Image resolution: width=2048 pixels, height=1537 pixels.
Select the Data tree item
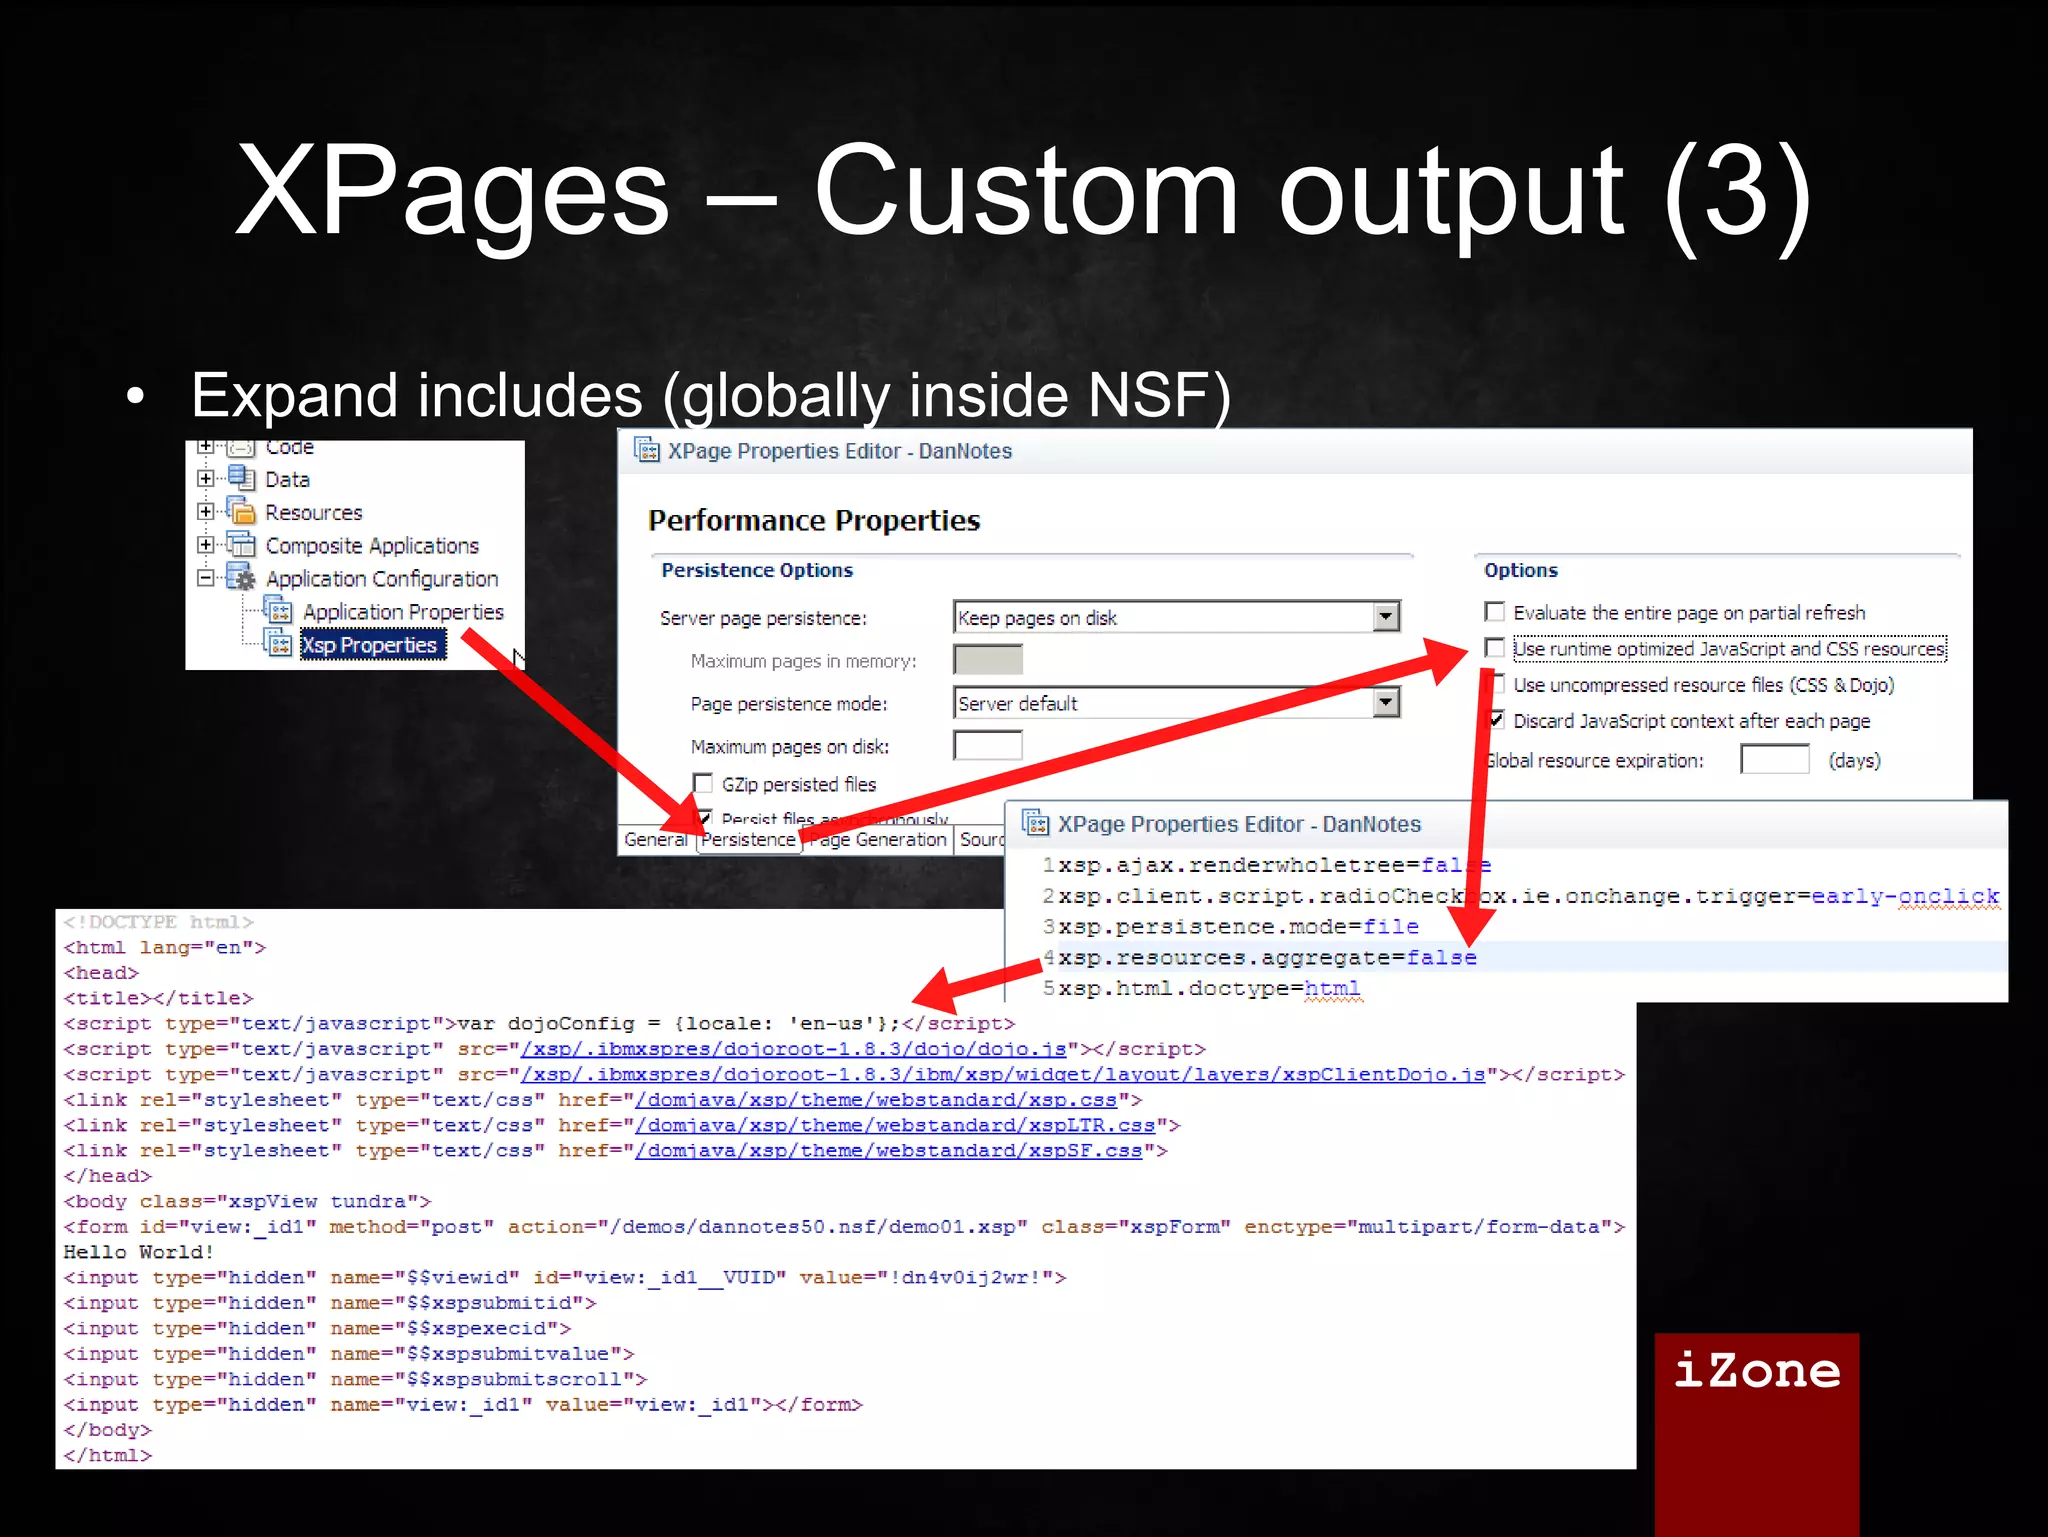[287, 479]
